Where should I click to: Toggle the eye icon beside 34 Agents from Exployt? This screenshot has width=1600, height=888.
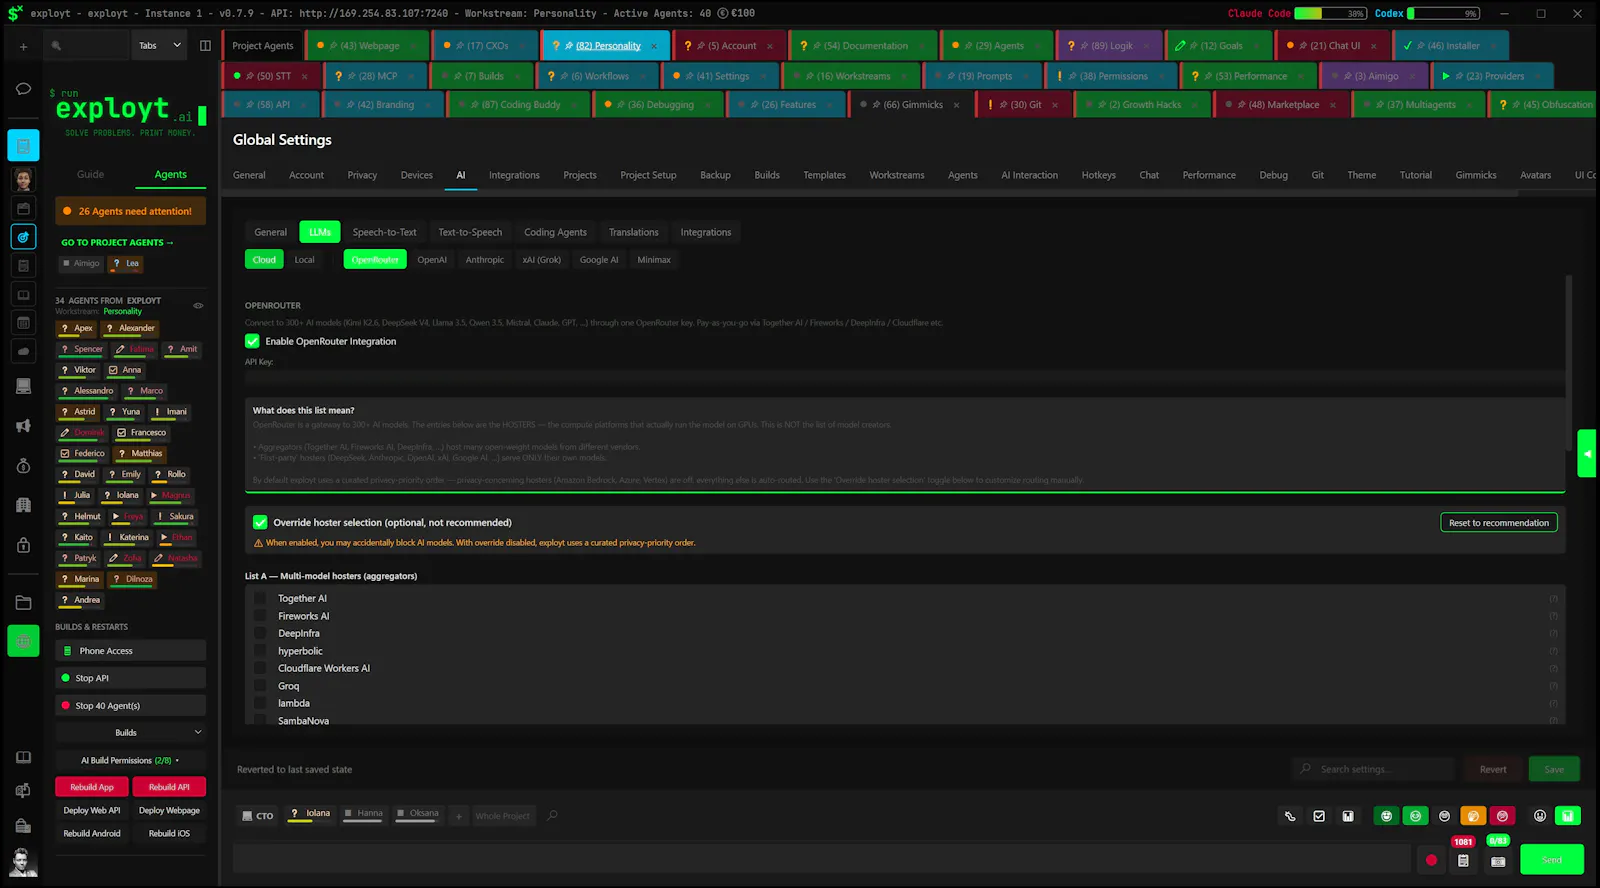coord(198,306)
